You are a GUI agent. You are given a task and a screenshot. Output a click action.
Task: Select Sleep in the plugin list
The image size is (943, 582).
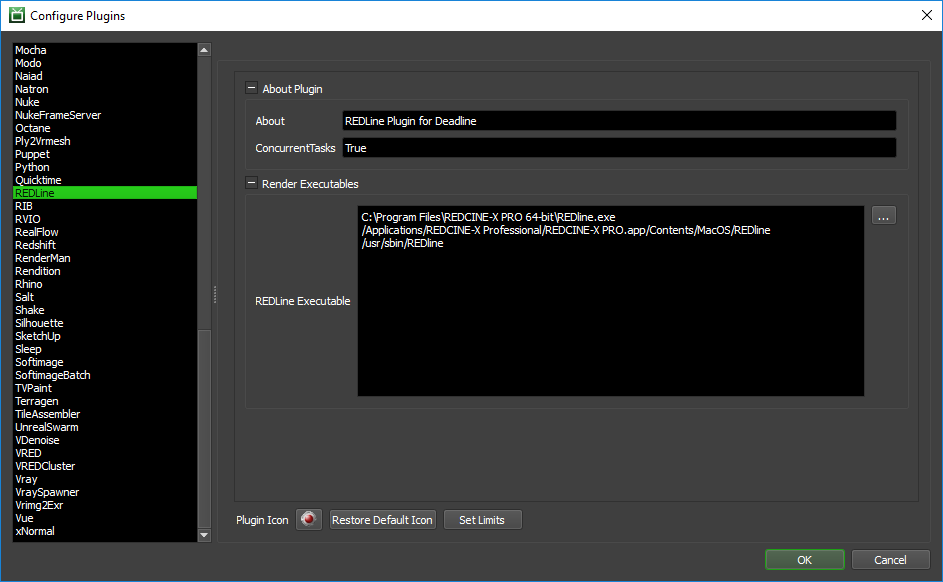pyautogui.click(x=105, y=349)
